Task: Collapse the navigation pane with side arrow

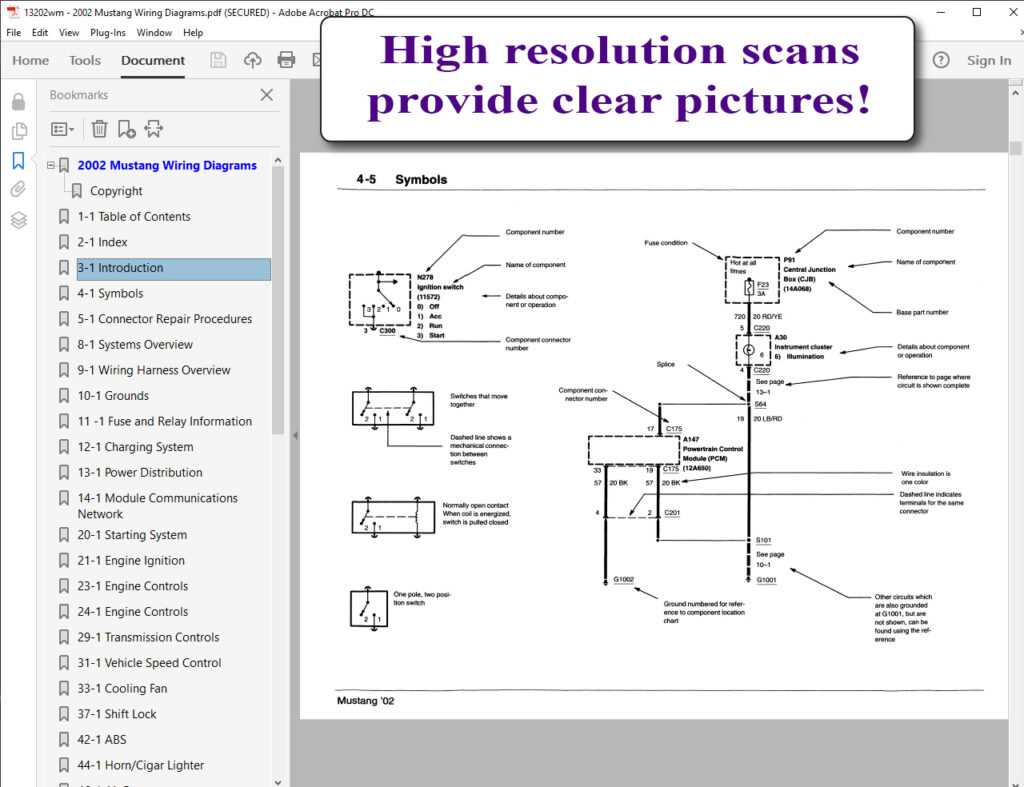Action: (x=295, y=435)
